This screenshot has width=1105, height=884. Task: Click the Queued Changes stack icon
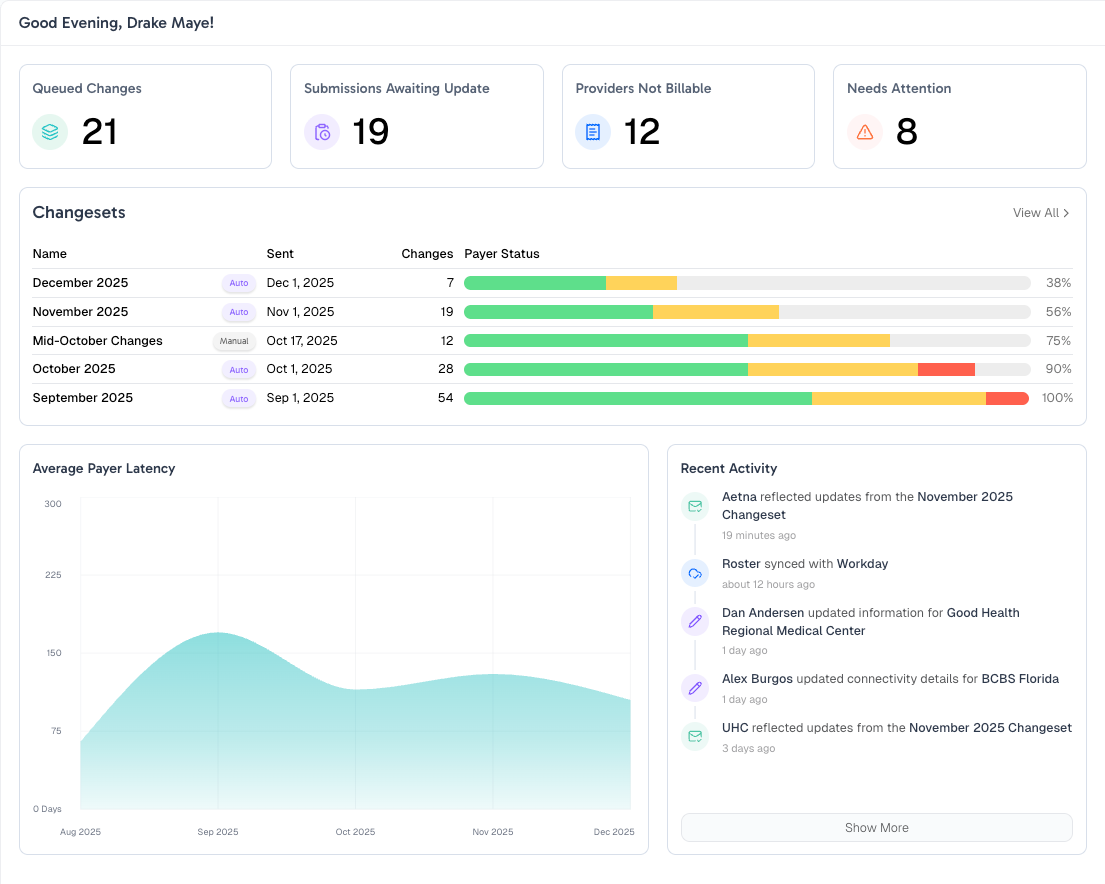50,131
